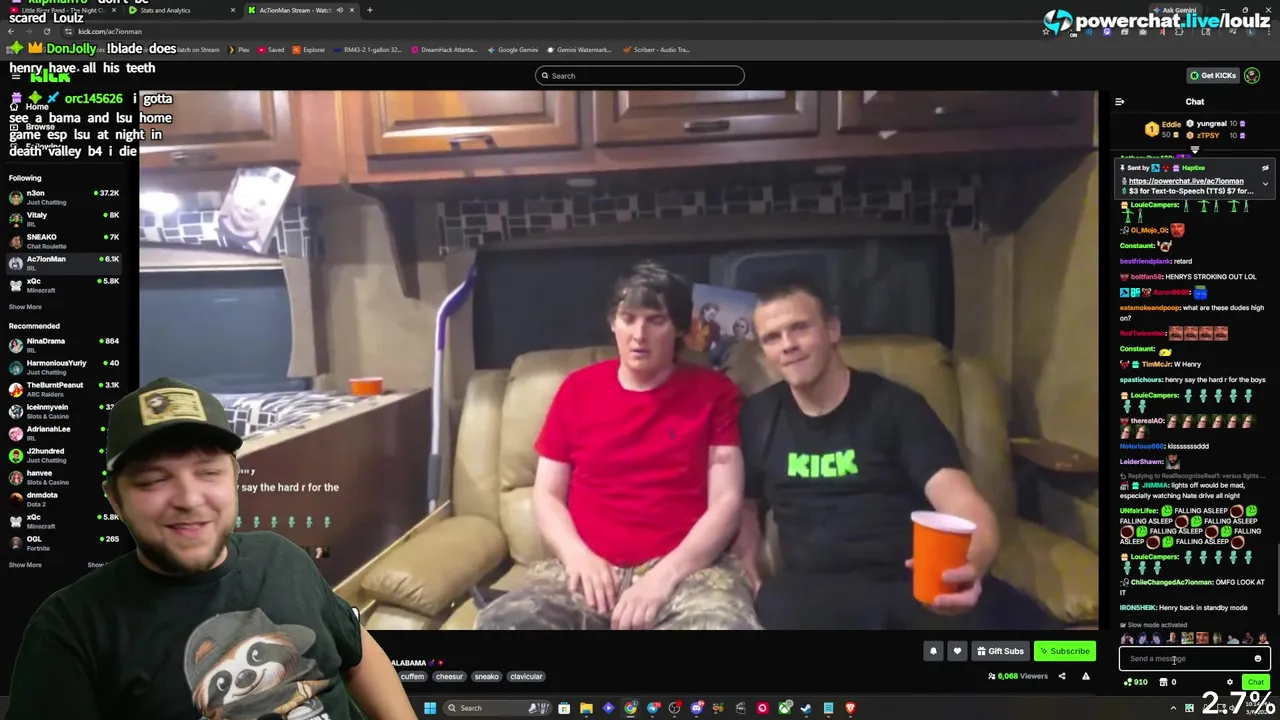Hide the pinned message with the eye-slash icon

(x=1265, y=168)
